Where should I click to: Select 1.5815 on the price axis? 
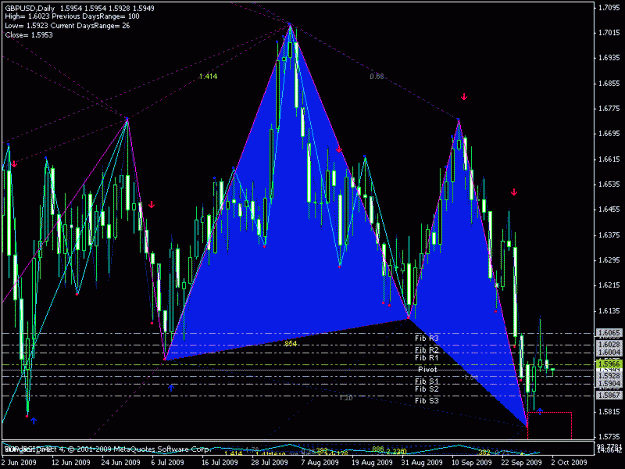[x=609, y=412]
